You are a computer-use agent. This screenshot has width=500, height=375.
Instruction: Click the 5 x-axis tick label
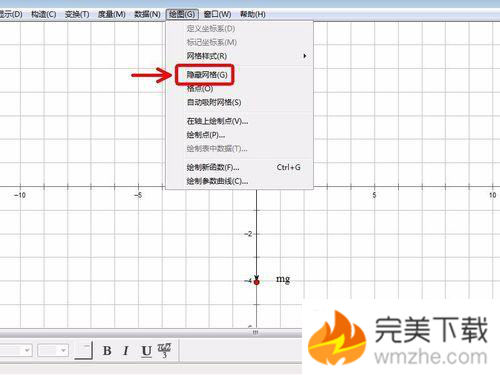pyautogui.click(x=374, y=195)
